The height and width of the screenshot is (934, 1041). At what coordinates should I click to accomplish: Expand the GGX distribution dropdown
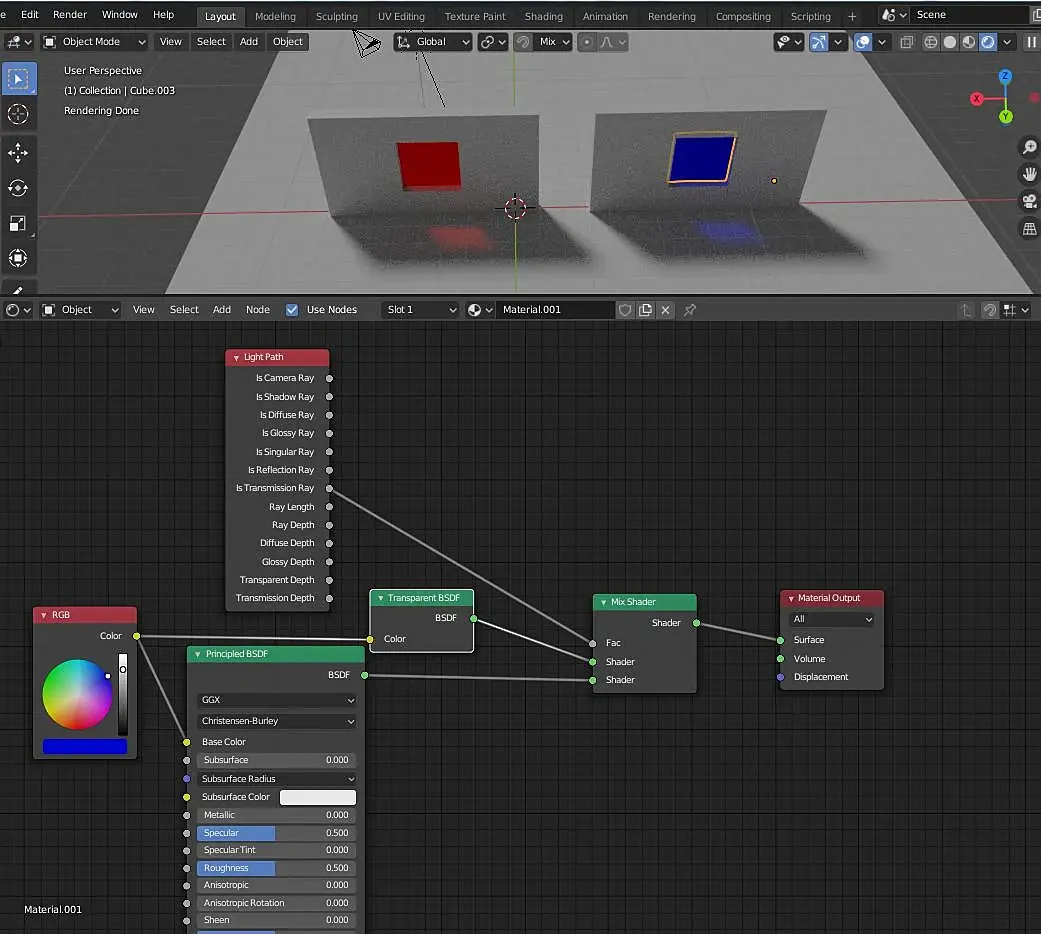pos(277,700)
